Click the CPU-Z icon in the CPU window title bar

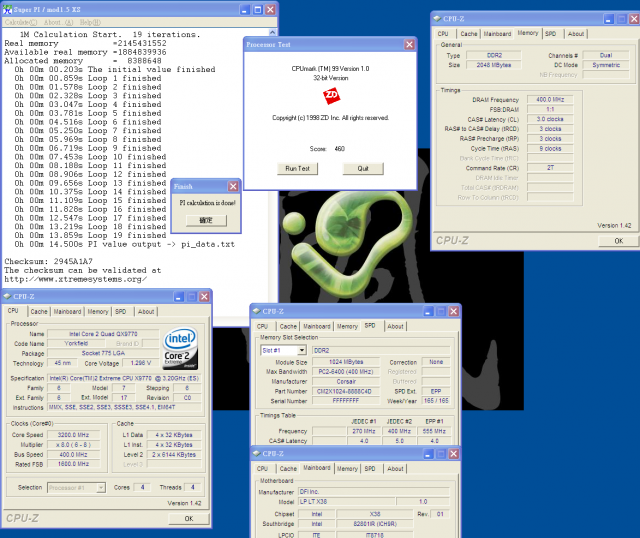click(x=7, y=296)
